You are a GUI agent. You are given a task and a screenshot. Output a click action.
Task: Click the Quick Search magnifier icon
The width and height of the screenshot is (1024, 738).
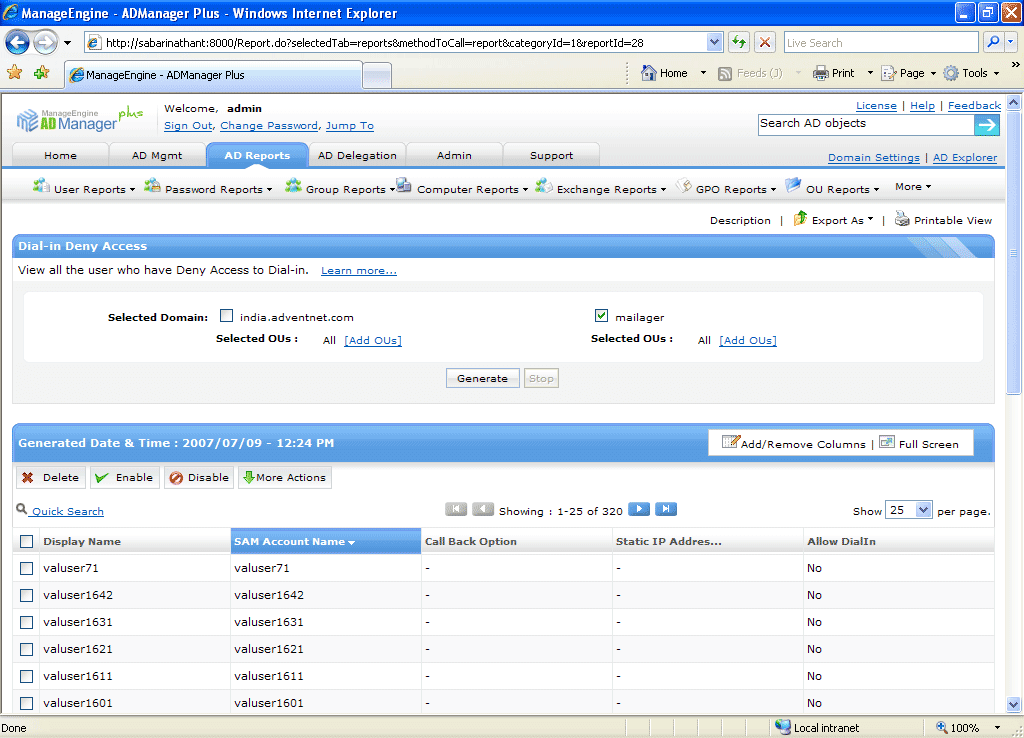pyautogui.click(x=22, y=509)
